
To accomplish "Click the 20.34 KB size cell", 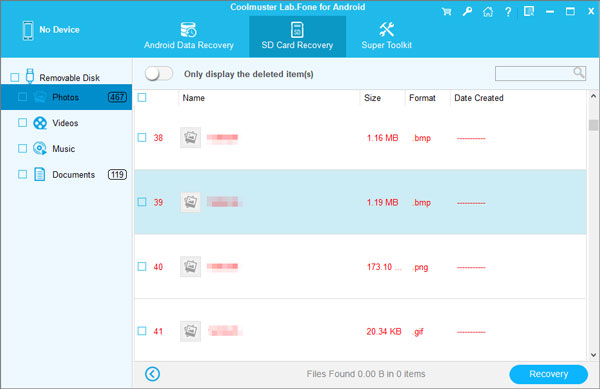I will coord(383,331).
